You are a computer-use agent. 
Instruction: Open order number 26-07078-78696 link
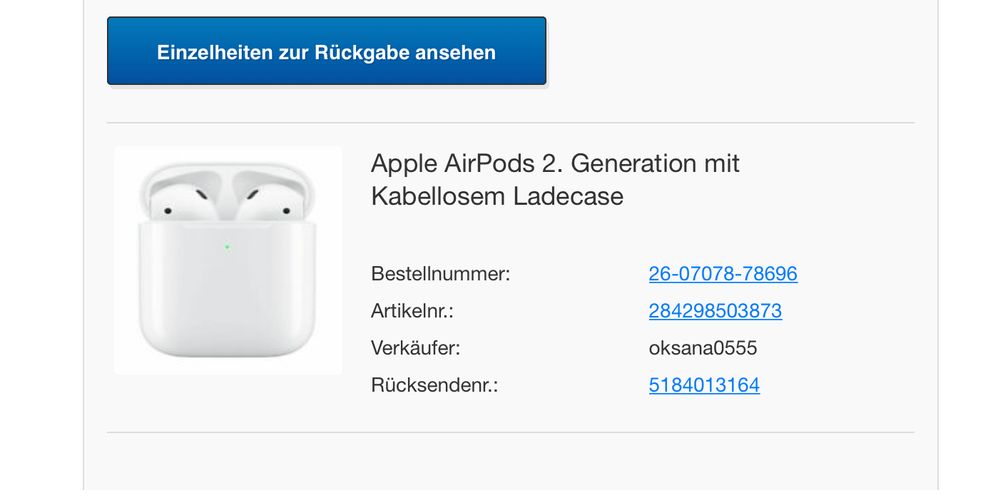(722, 274)
